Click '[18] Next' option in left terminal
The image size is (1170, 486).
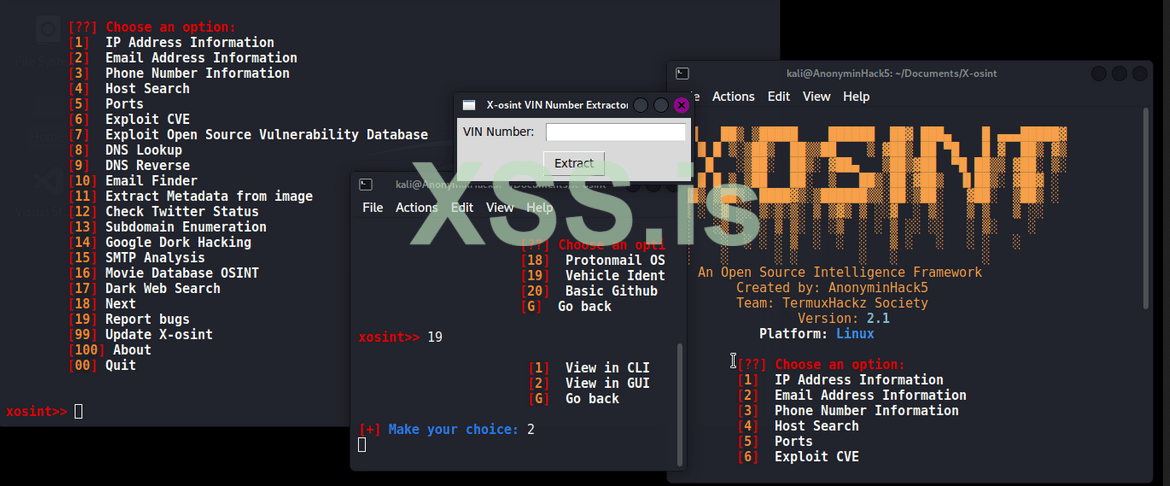click(102, 304)
